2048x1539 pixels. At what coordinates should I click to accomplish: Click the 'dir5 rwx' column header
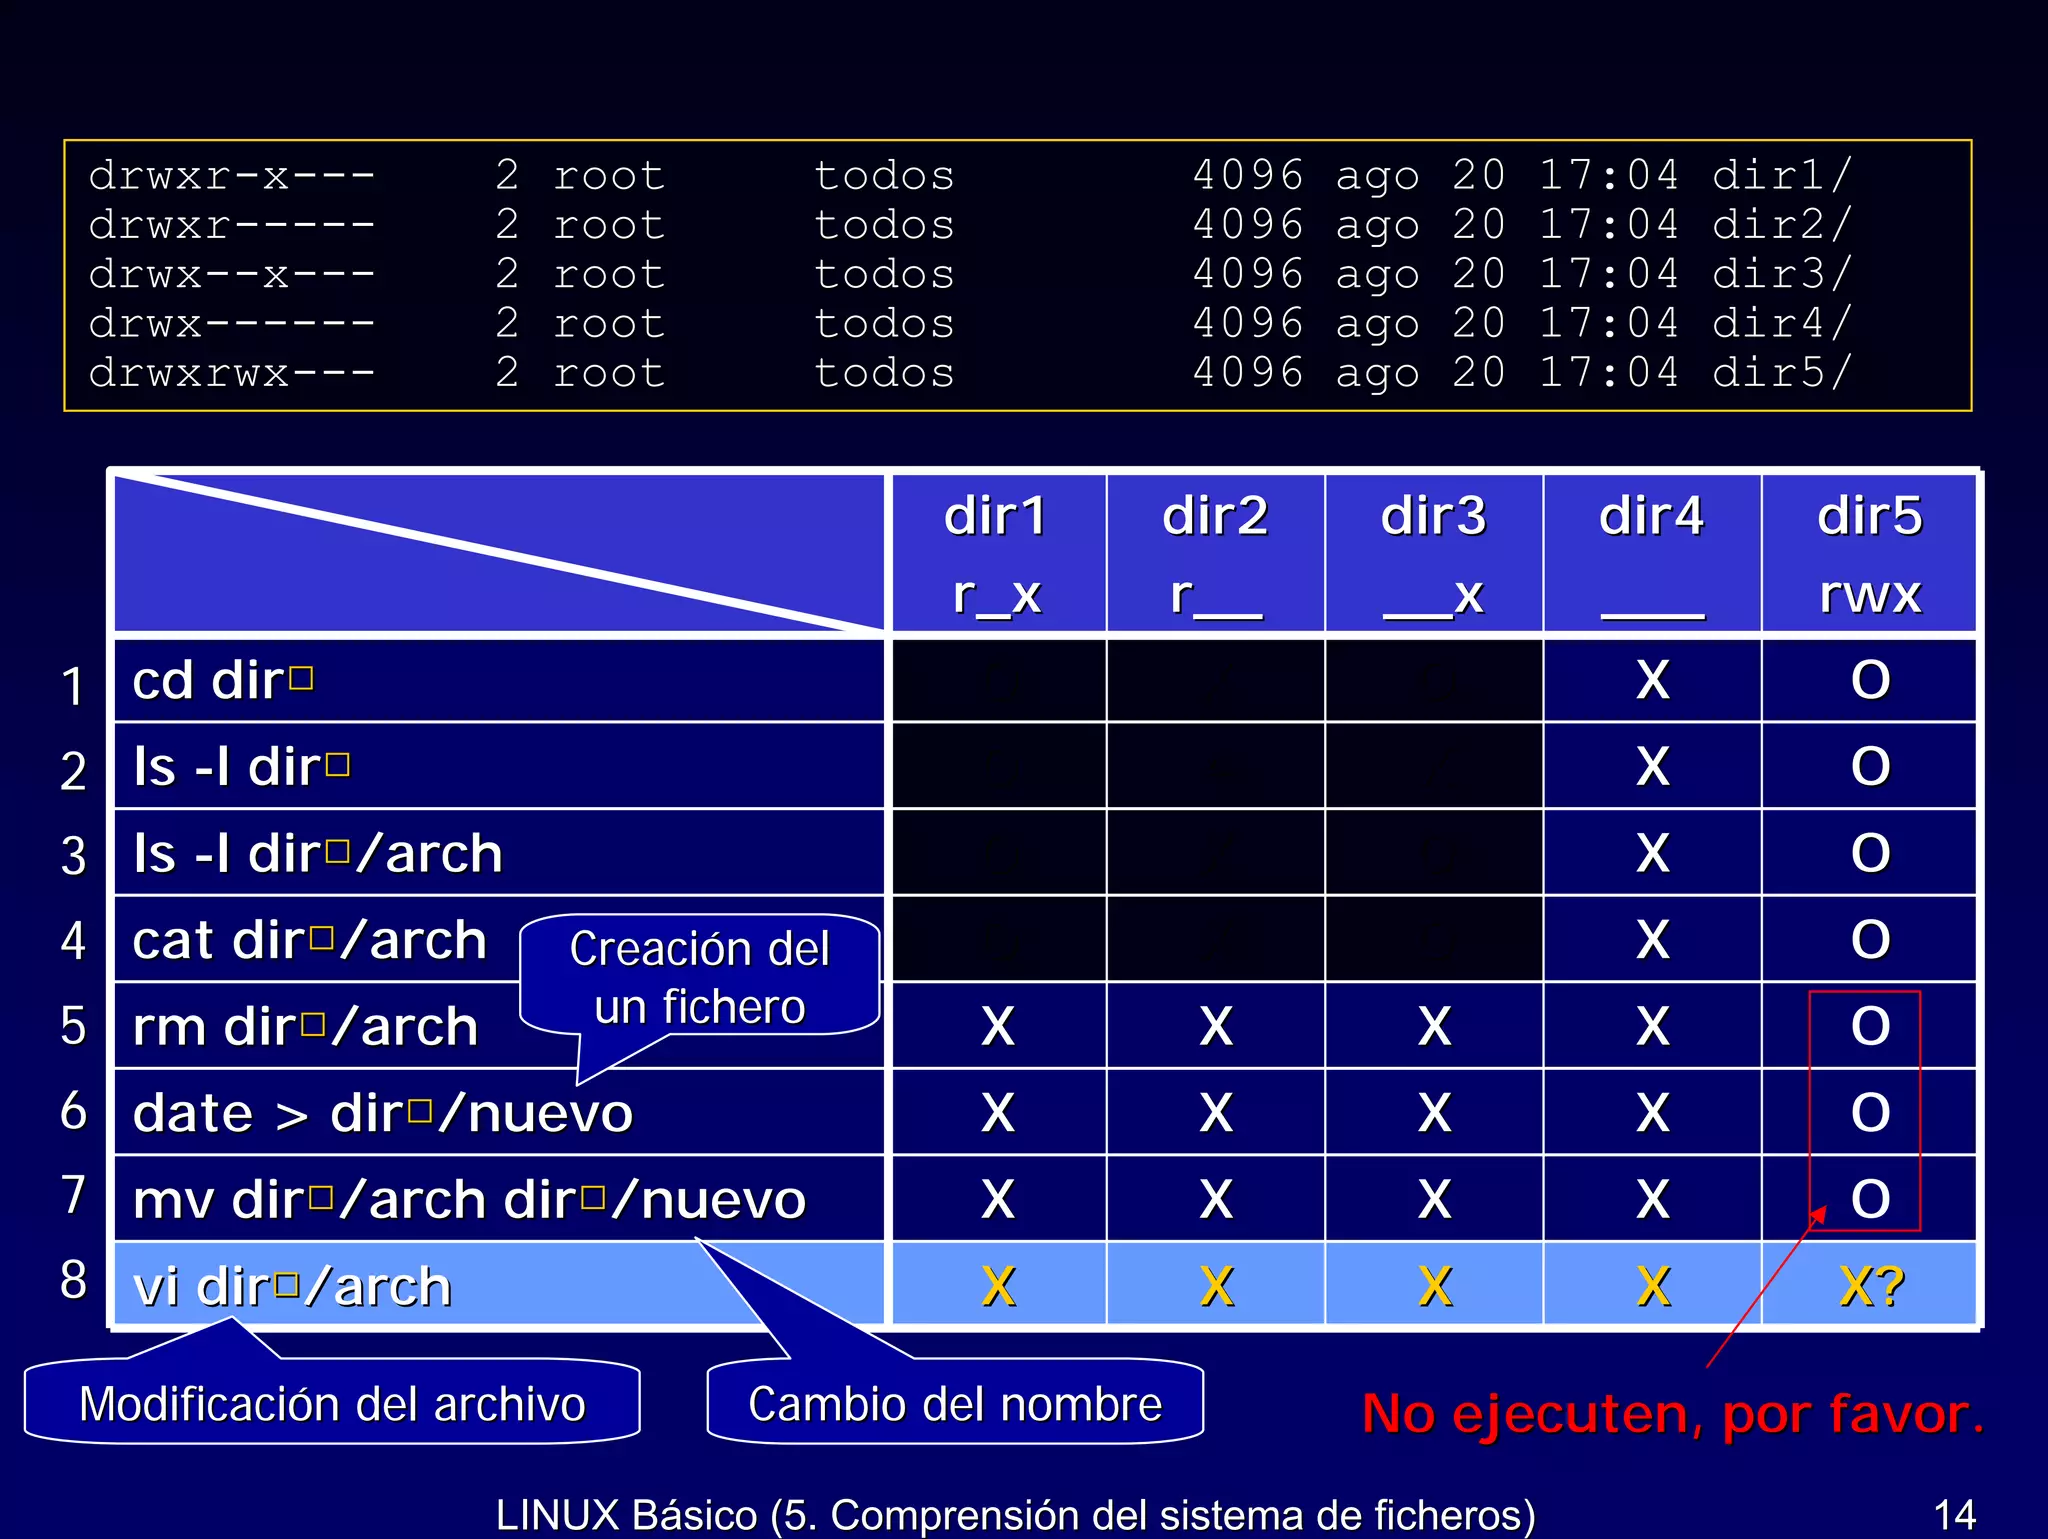click(1869, 553)
